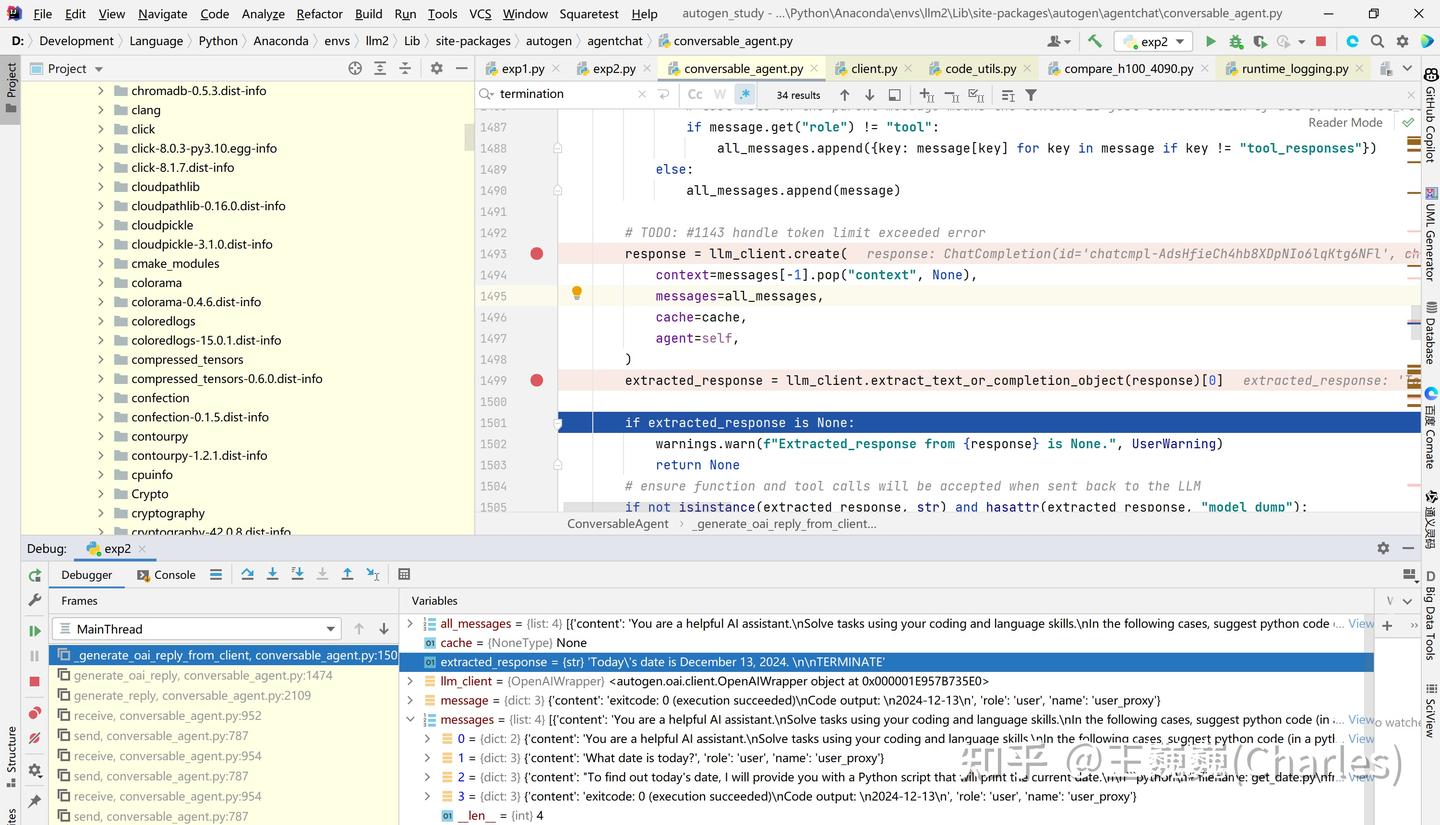Toggle the Regex search option
This screenshot has height=825, width=1440.
(x=745, y=94)
